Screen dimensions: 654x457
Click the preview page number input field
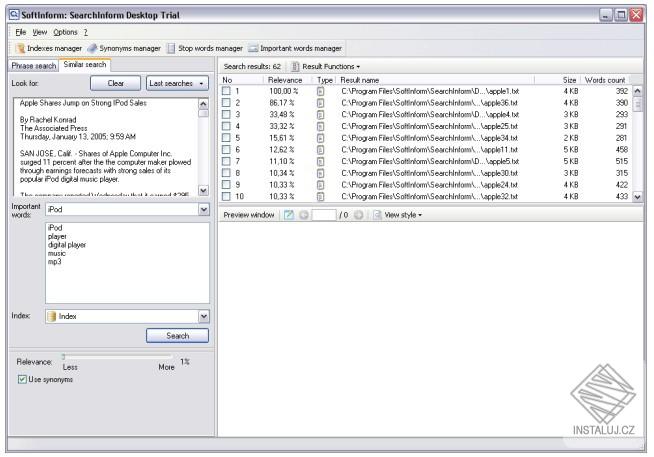[x=324, y=215]
